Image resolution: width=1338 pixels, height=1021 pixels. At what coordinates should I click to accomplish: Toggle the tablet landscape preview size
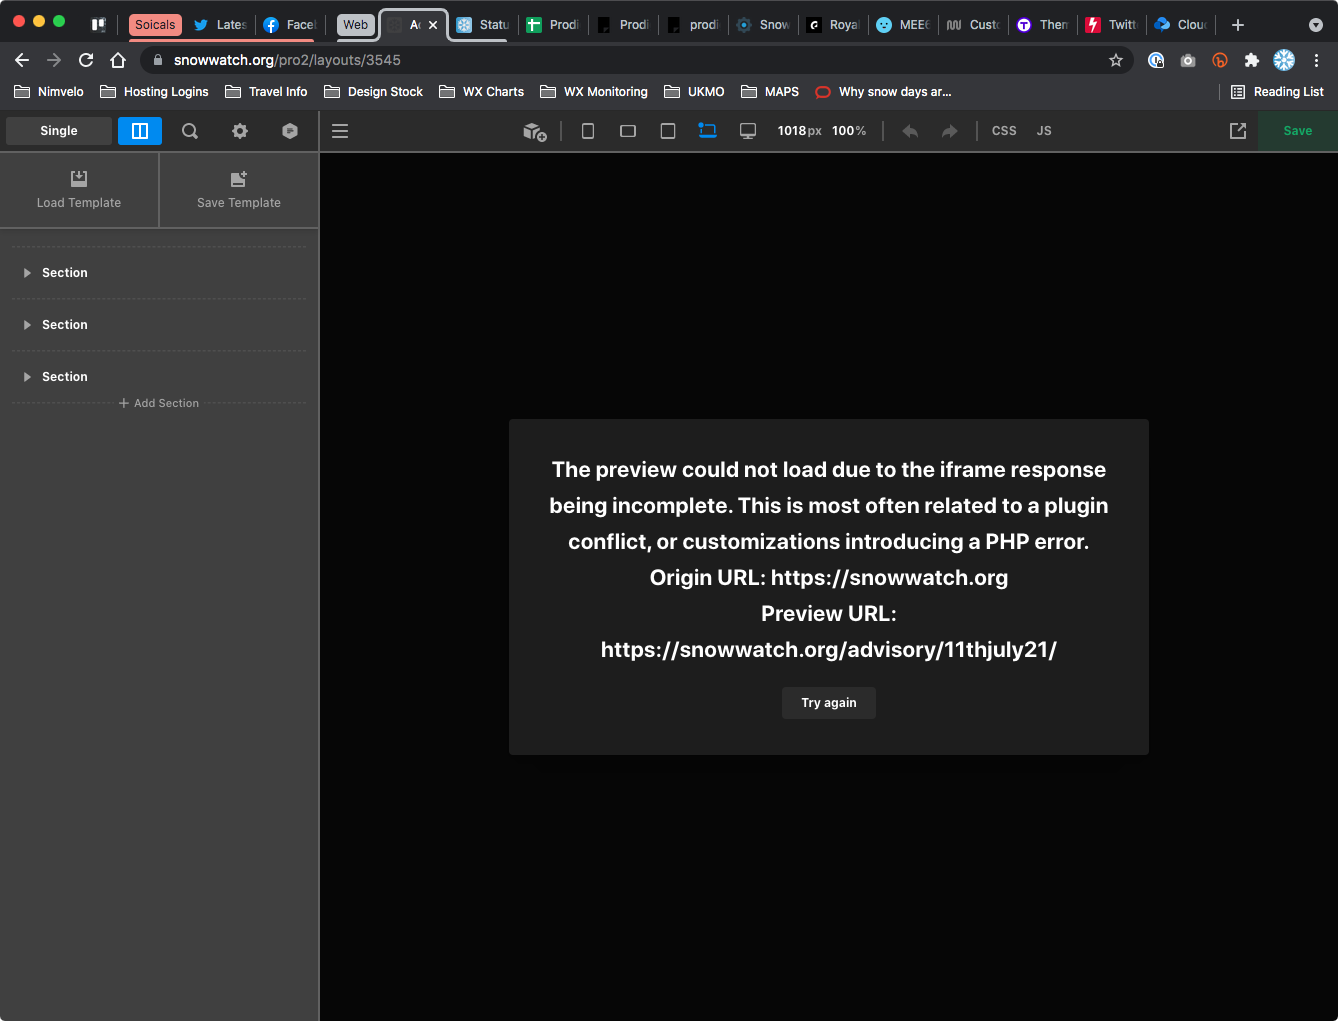[x=628, y=131]
